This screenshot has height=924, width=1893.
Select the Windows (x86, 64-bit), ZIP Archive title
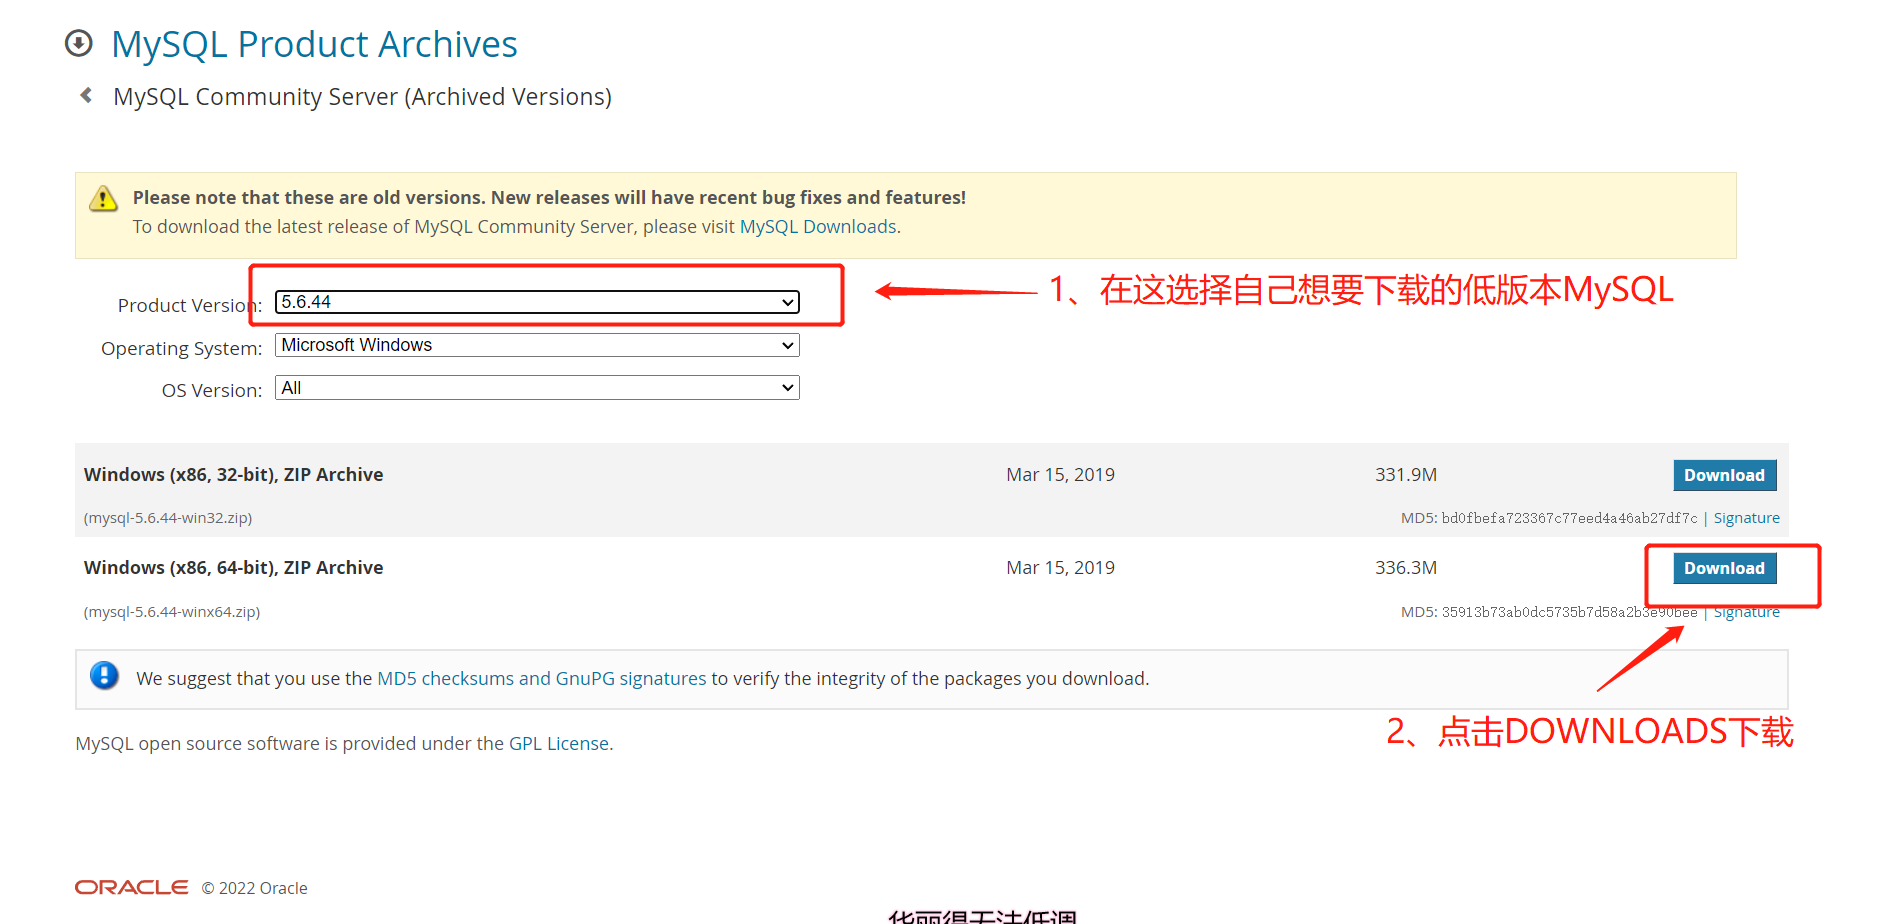pyautogui.click(x=234, y=568)
